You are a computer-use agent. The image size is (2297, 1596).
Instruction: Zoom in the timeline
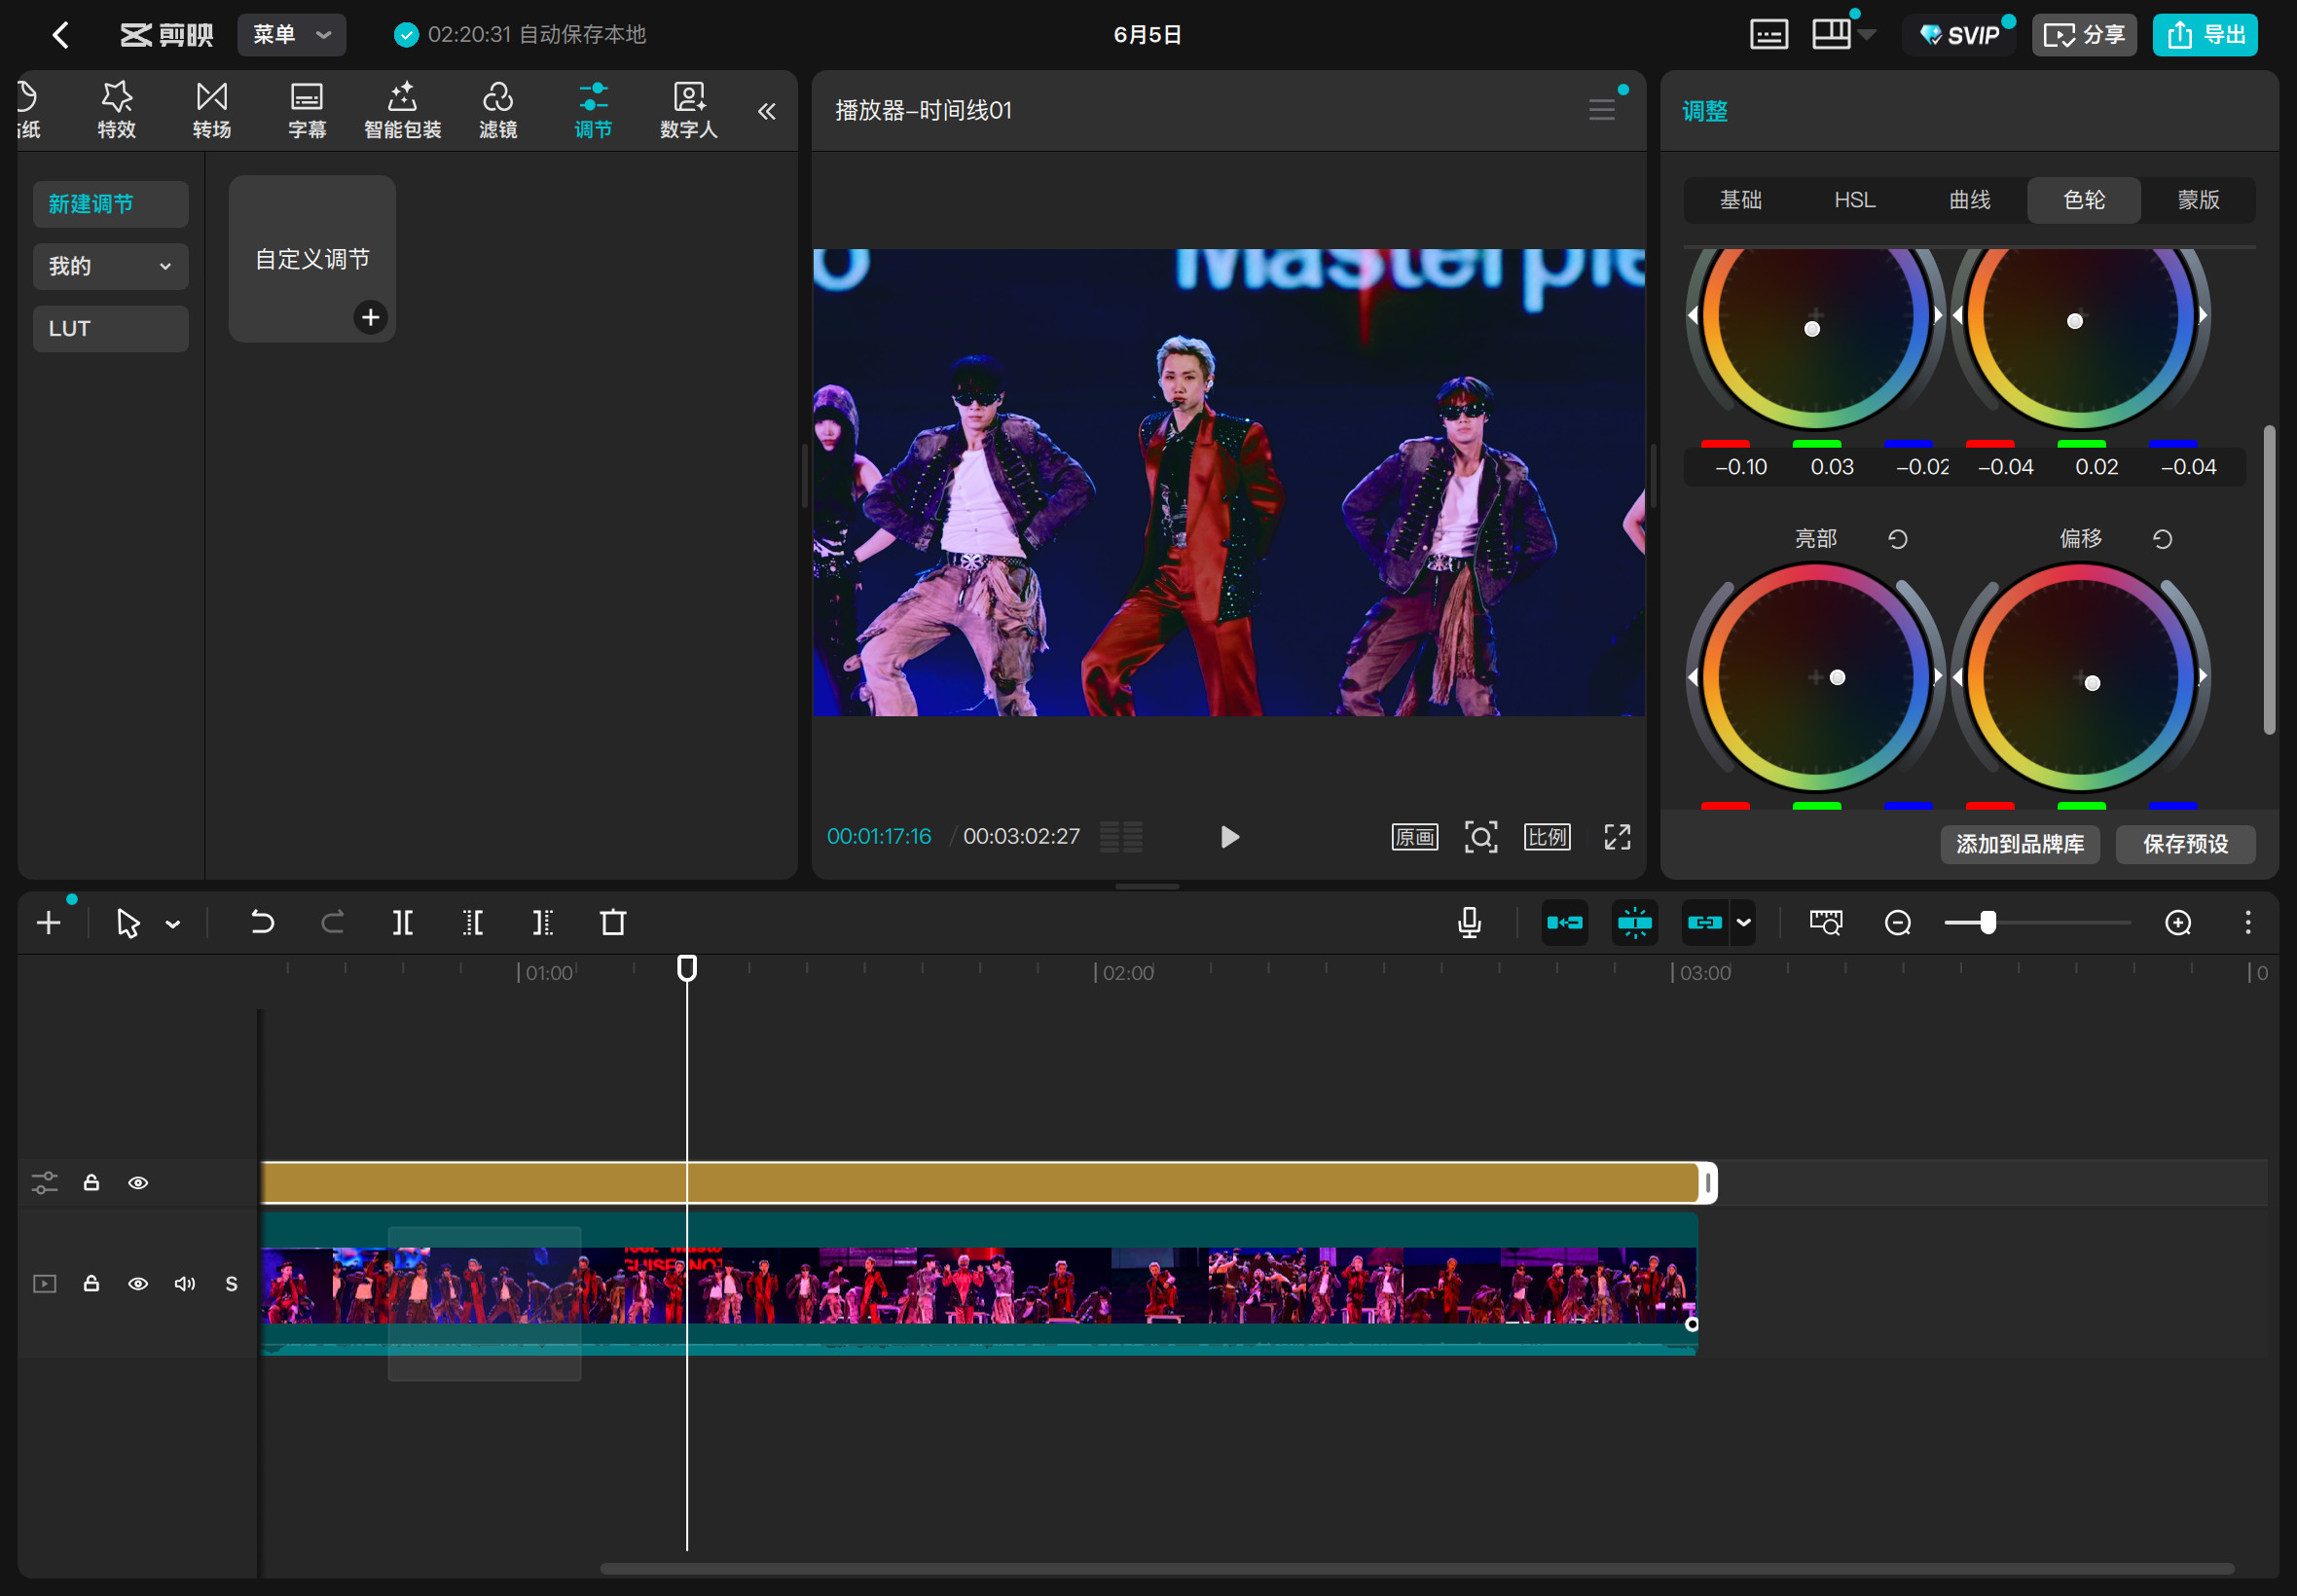point(2178,922)
